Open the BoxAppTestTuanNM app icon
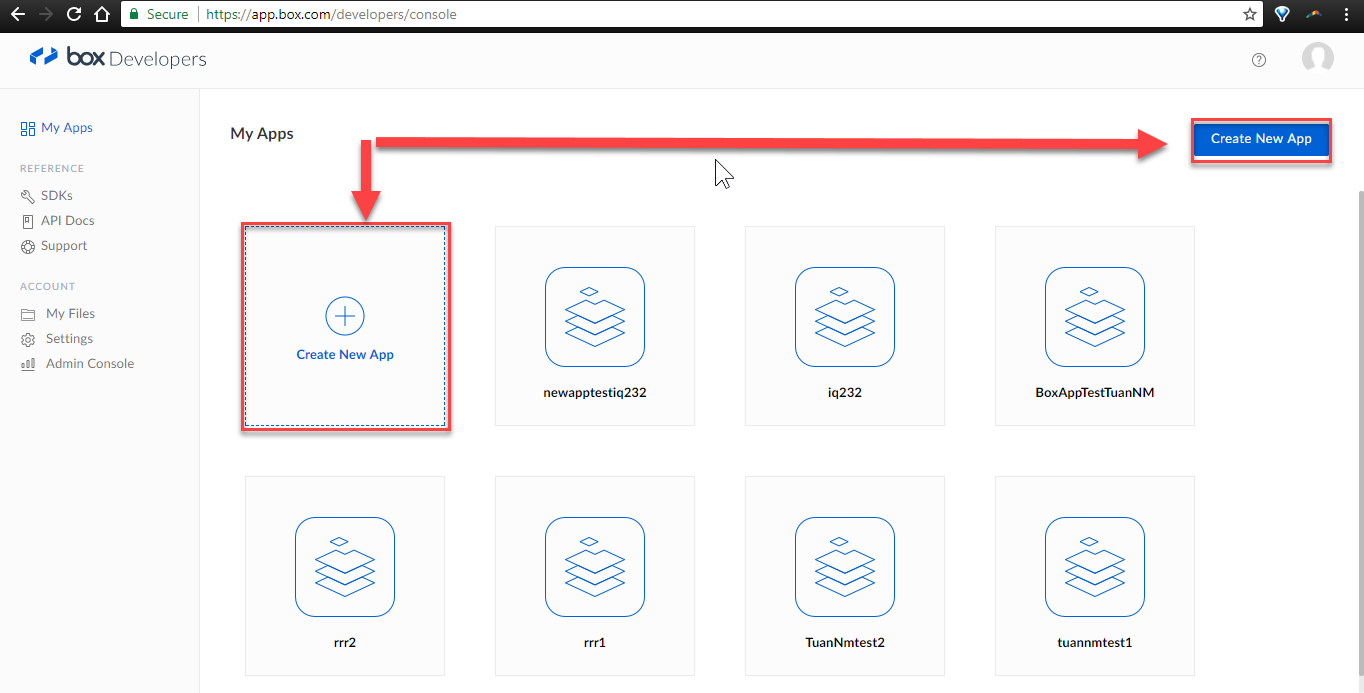1364x693 pixels. 1095,317
